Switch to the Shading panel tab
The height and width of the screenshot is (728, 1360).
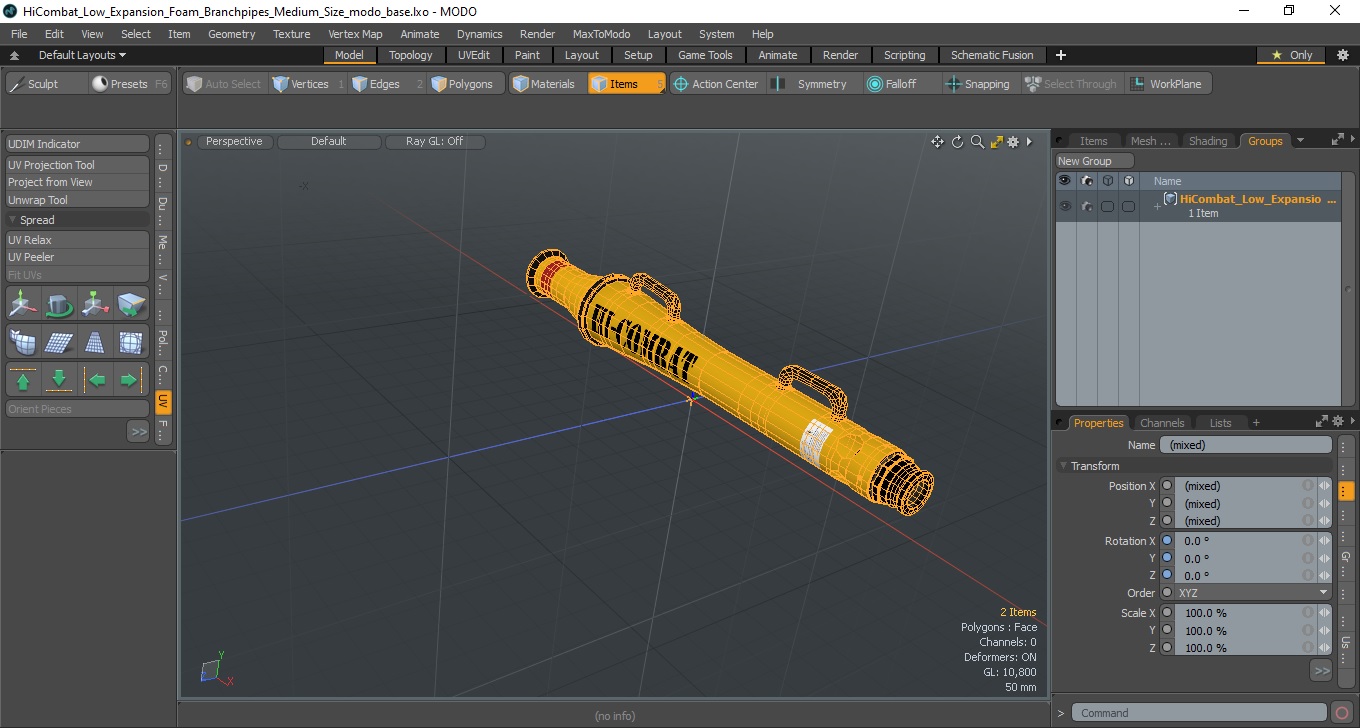click(1207, 141)
